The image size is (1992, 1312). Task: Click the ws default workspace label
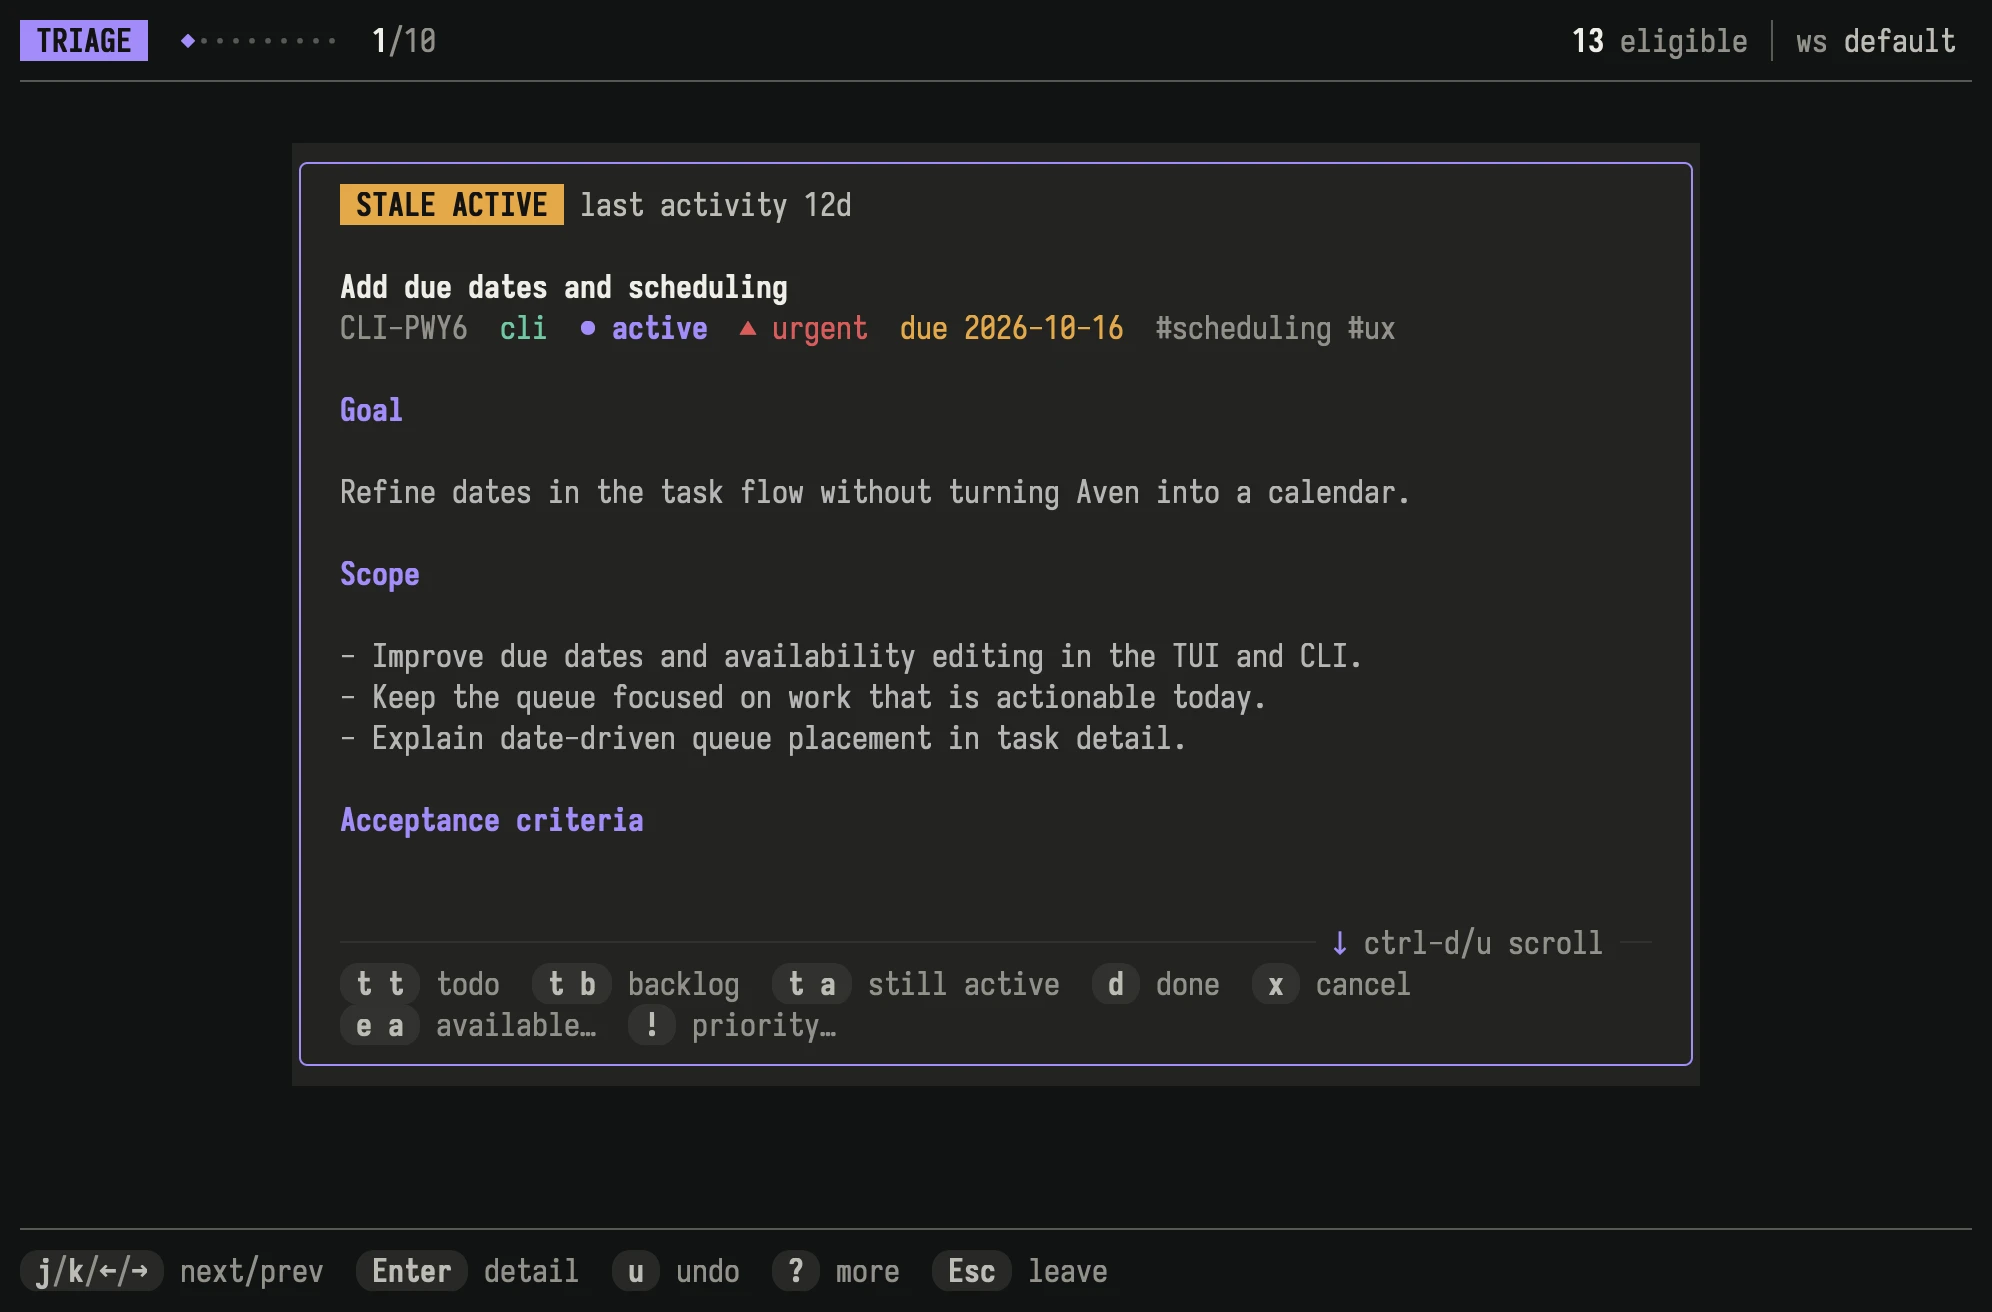coord(1876,41)
